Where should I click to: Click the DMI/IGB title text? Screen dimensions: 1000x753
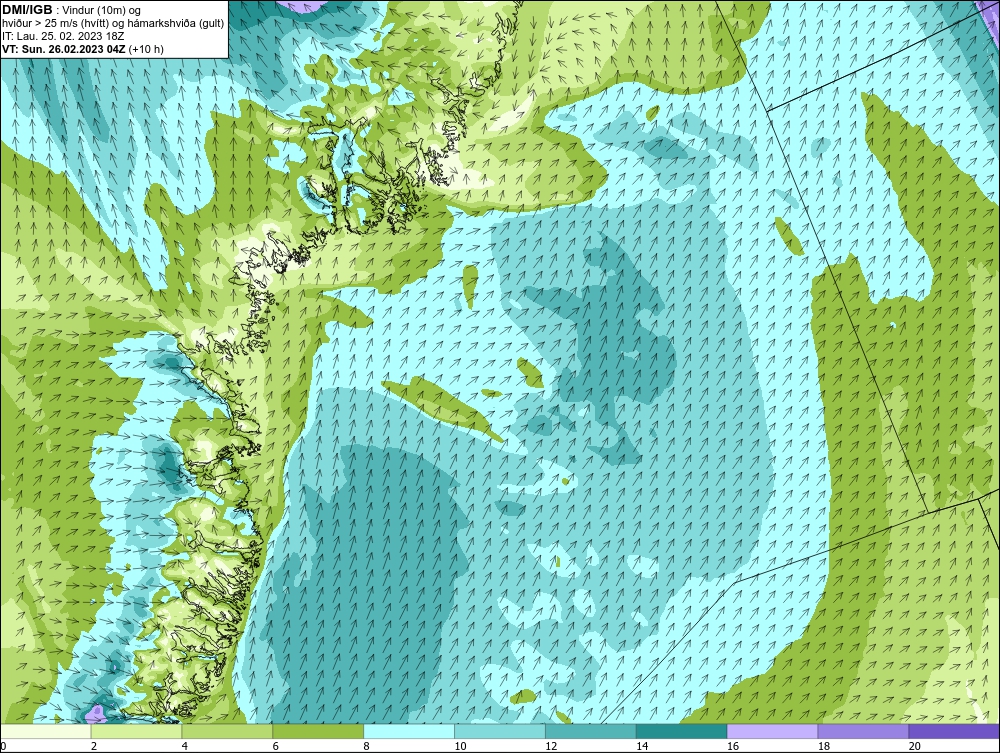click(27, 10)
